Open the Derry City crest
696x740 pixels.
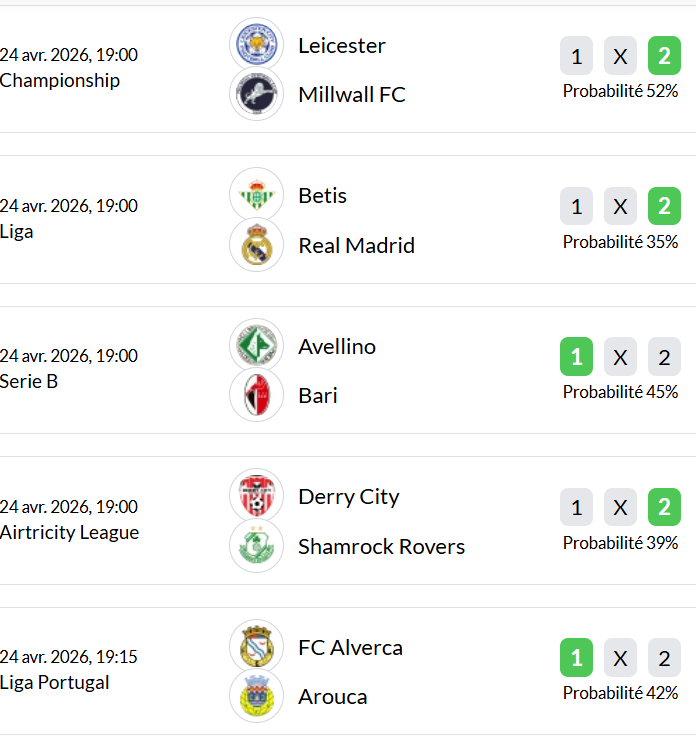click(x=256, y=495)
